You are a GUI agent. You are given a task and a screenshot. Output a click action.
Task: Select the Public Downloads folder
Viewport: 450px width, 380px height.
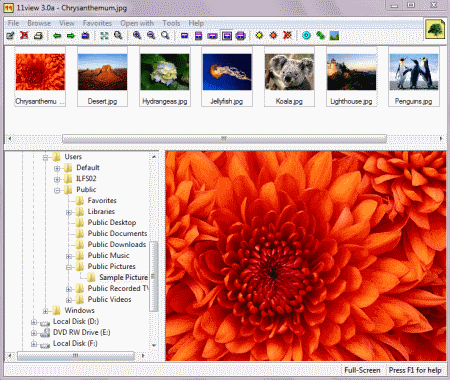(x=117, y=244)
